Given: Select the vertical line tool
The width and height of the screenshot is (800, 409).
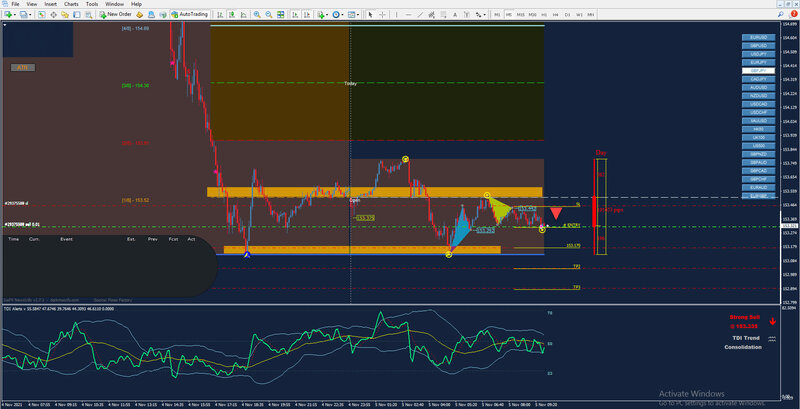Looking at the screenshot, I should pos(397,14).
